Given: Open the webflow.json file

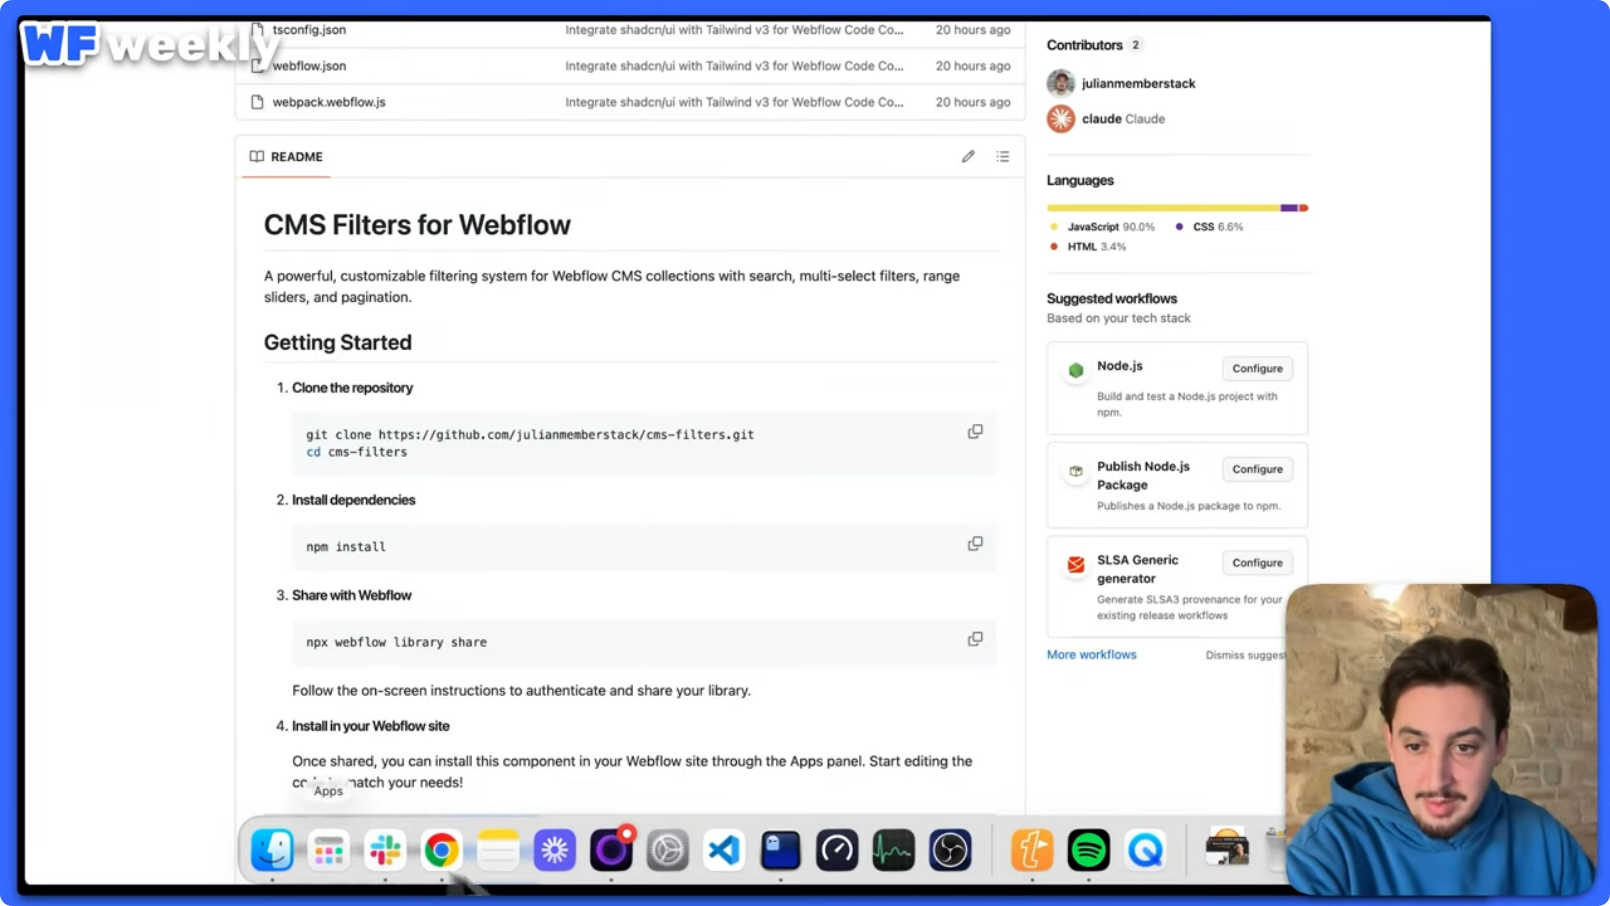Looking at the screenshot, I should 309,66.
